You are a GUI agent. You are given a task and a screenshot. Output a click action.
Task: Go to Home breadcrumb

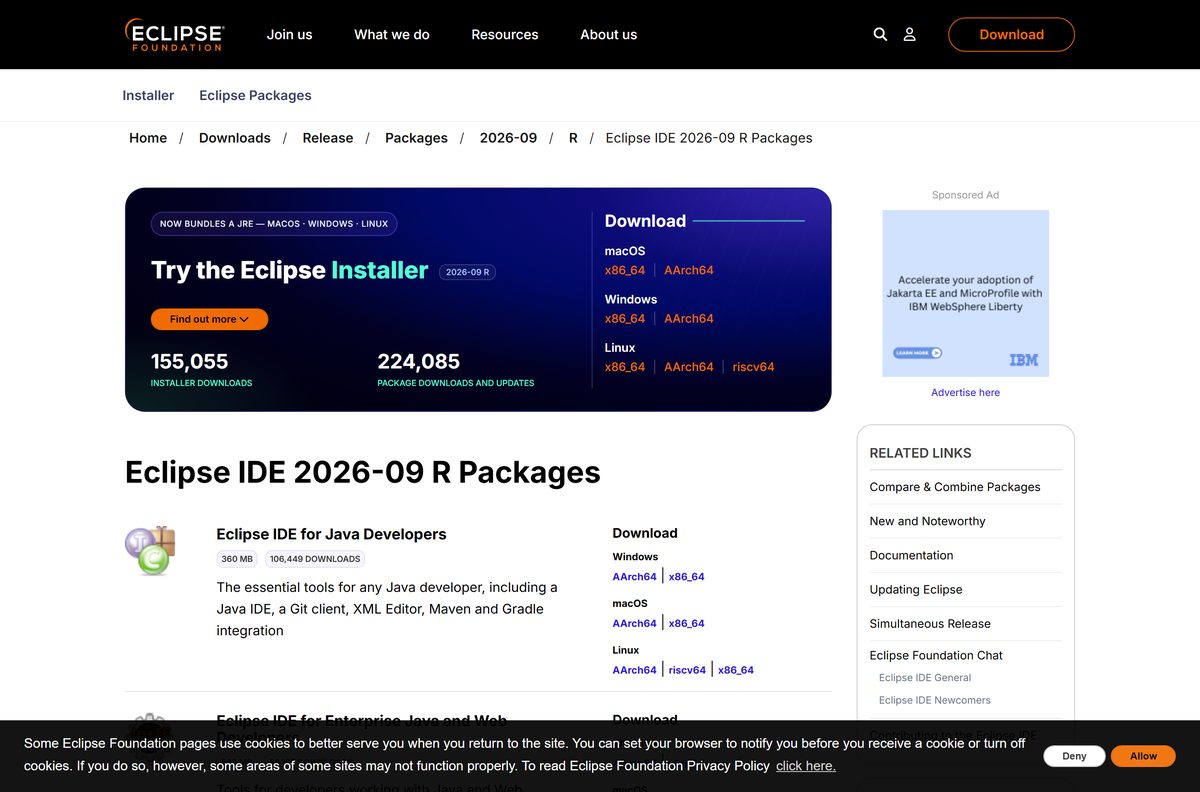tap(148, 138)
